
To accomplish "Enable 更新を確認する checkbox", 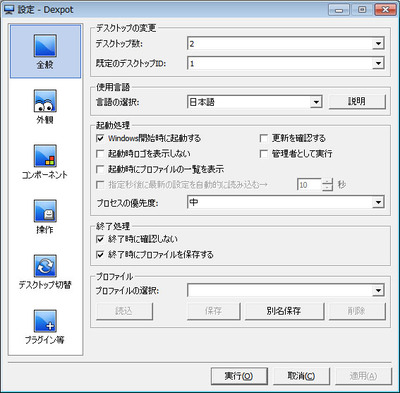I will (x=264, y=138).
